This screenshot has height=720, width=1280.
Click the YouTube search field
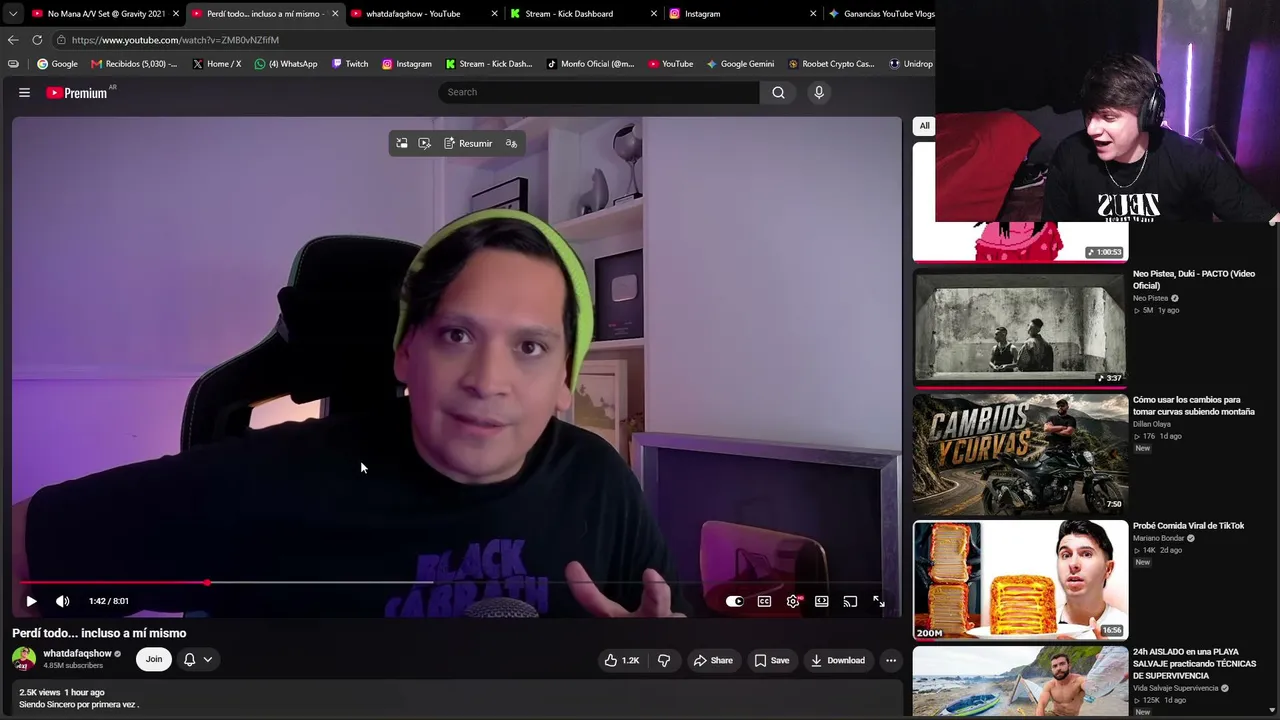click(598, 92)
